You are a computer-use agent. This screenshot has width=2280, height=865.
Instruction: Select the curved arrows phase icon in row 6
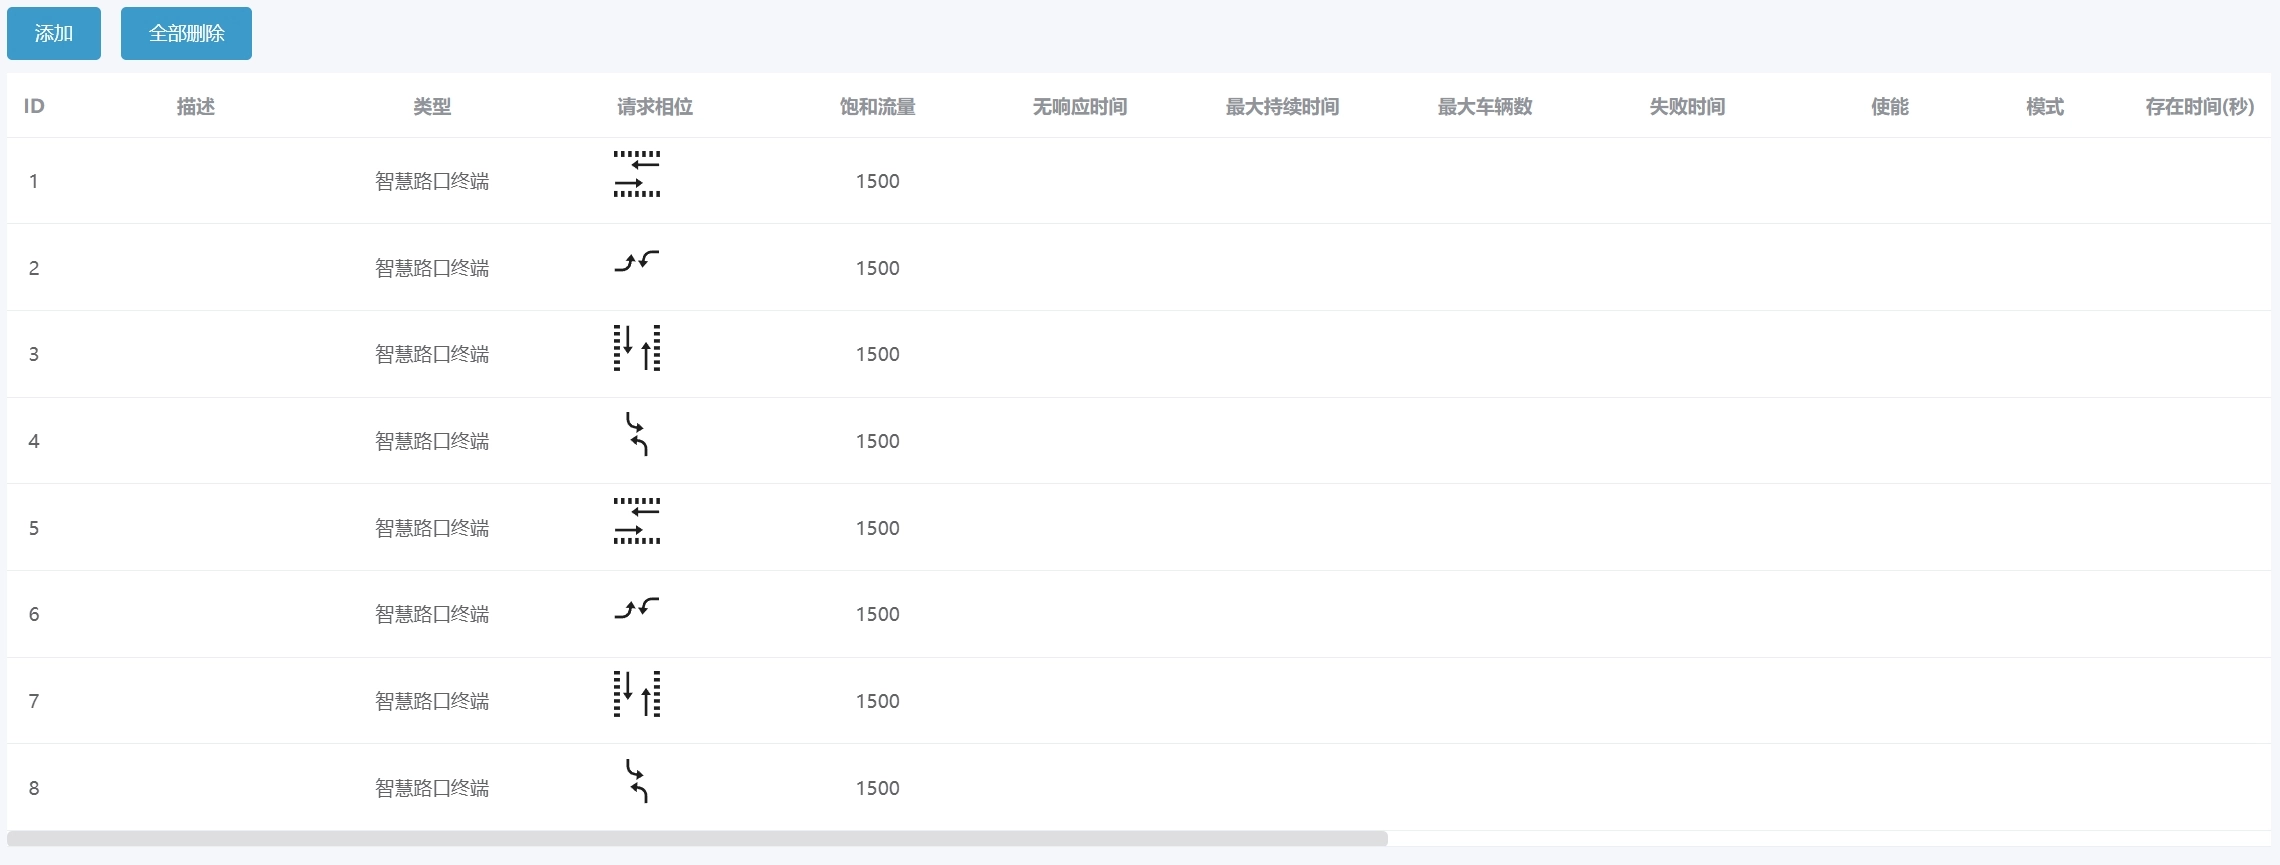point(637,608)
